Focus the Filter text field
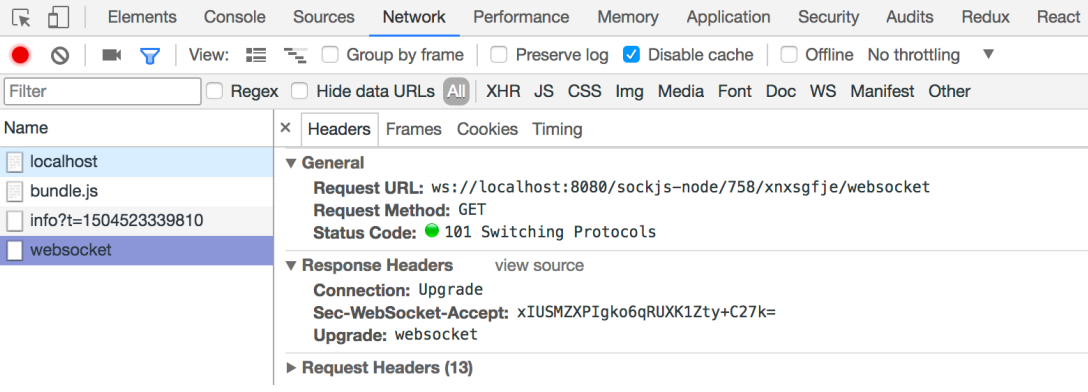The height and width of the screenshot is (392, 1088). pos(103,92)
